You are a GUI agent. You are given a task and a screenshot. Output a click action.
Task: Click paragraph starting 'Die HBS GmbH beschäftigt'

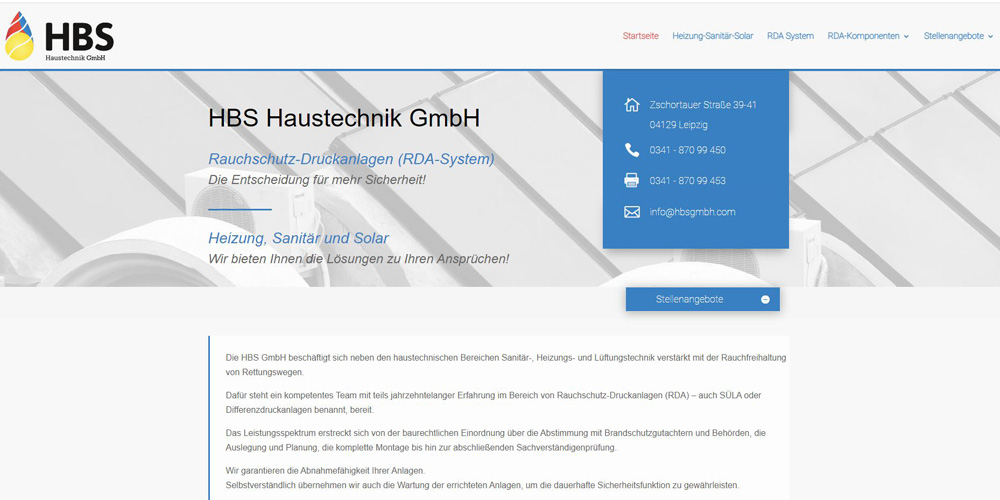coord(506,365)
